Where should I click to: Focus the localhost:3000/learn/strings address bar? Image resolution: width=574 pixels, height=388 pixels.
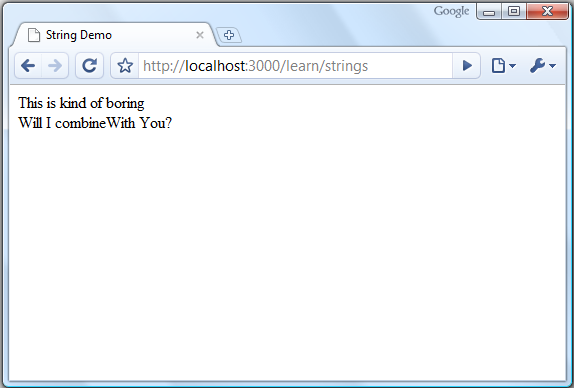[x=295, y=66]
